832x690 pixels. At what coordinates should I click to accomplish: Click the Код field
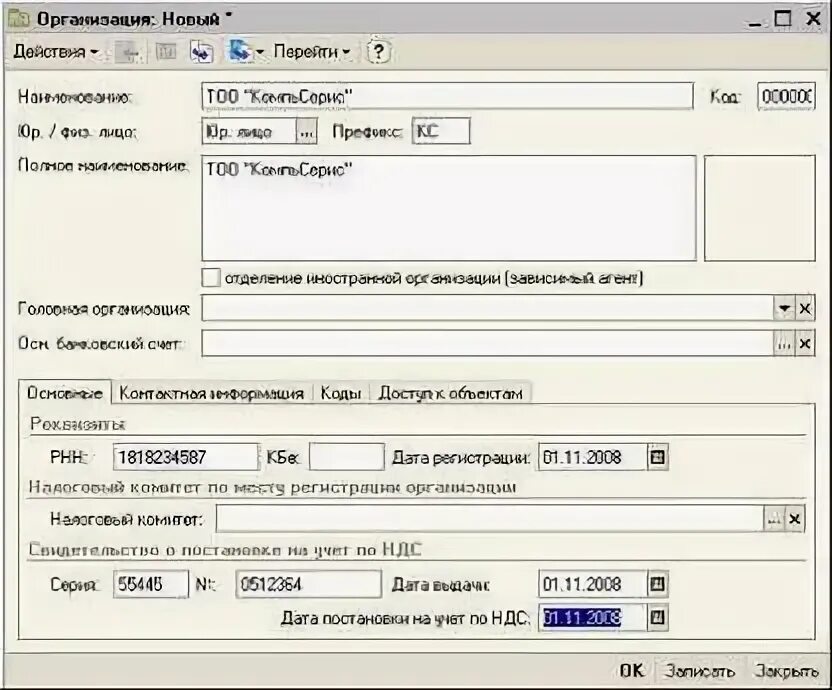pos(786,96)
